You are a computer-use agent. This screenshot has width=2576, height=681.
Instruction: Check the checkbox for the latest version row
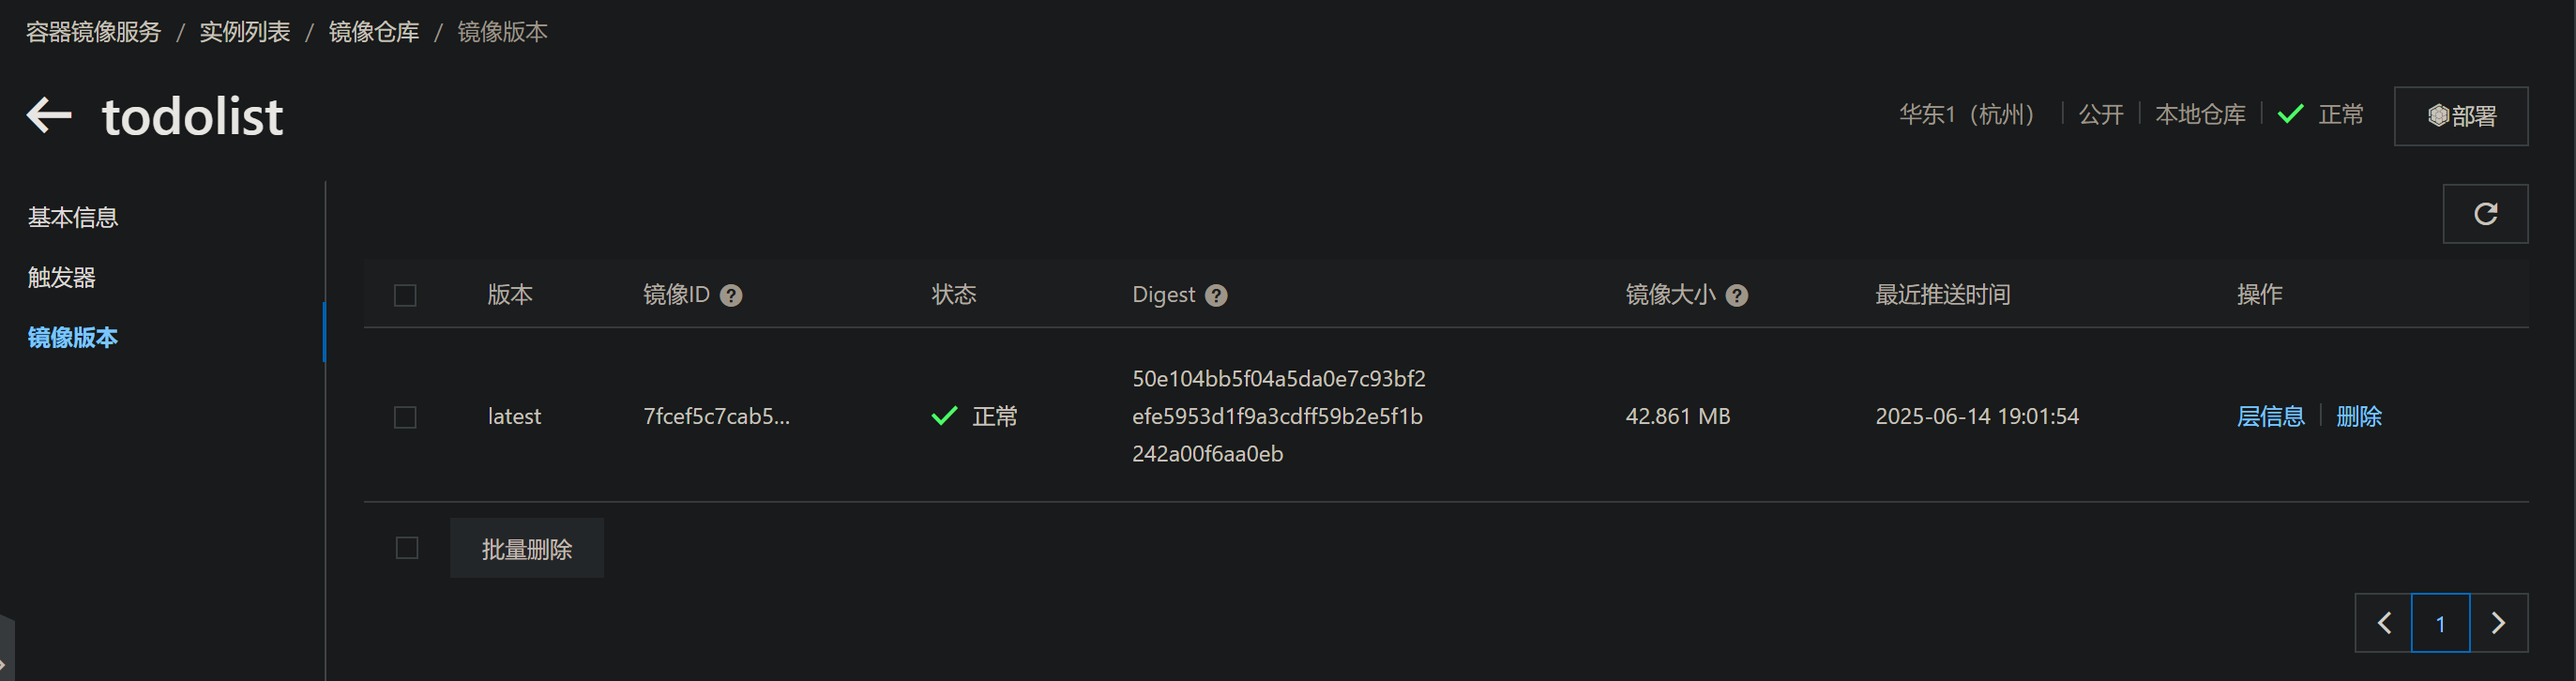(x=405, y=416)
